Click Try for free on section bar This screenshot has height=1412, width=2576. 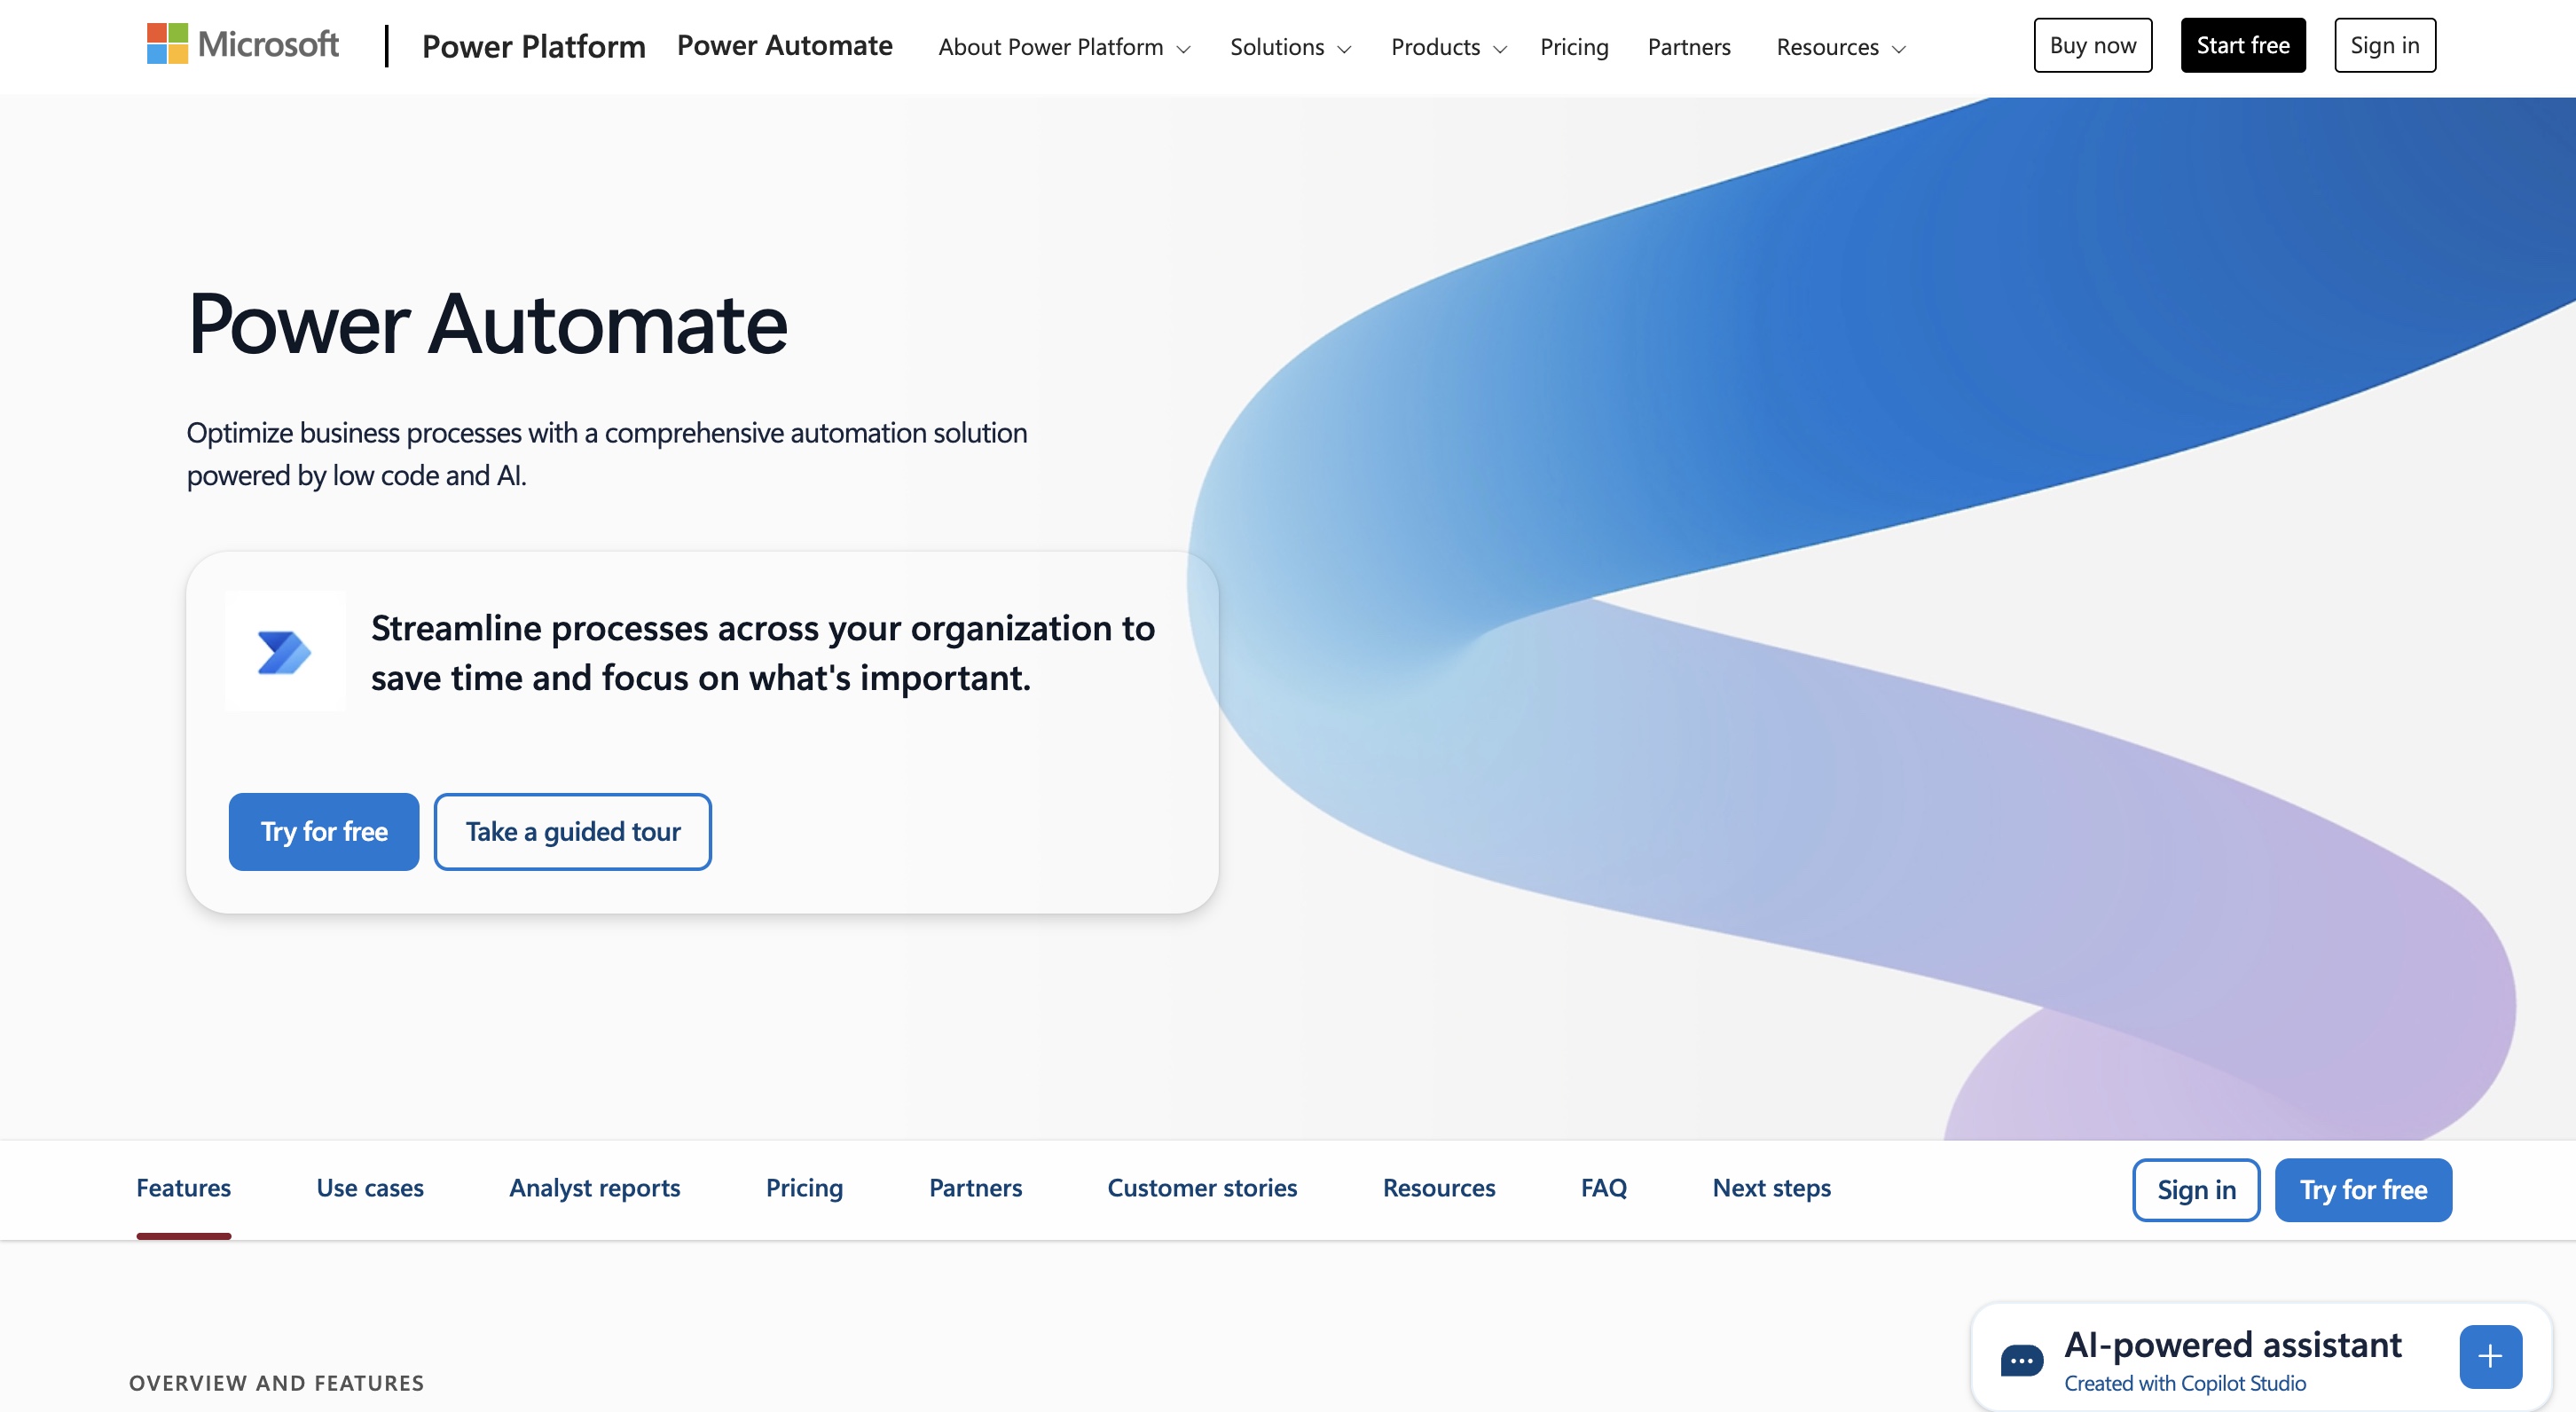(2363, 1190)
